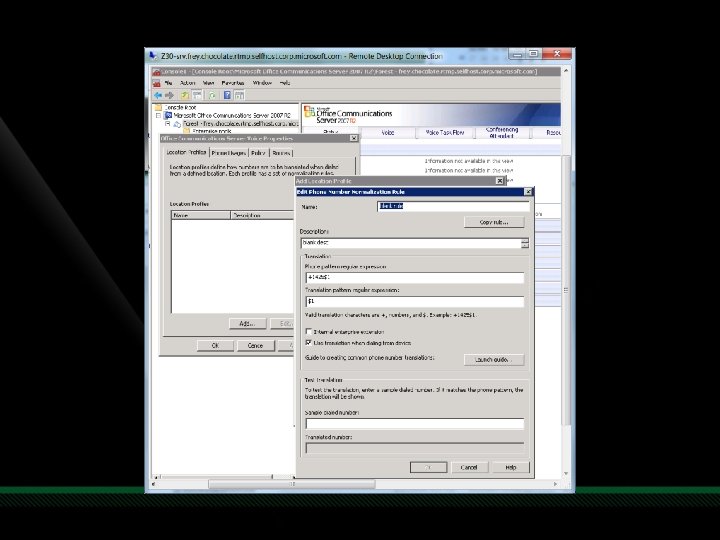Screen dimensions: 720x540
Task: Click the console system icon left of File menu
Action: [157, 84]
